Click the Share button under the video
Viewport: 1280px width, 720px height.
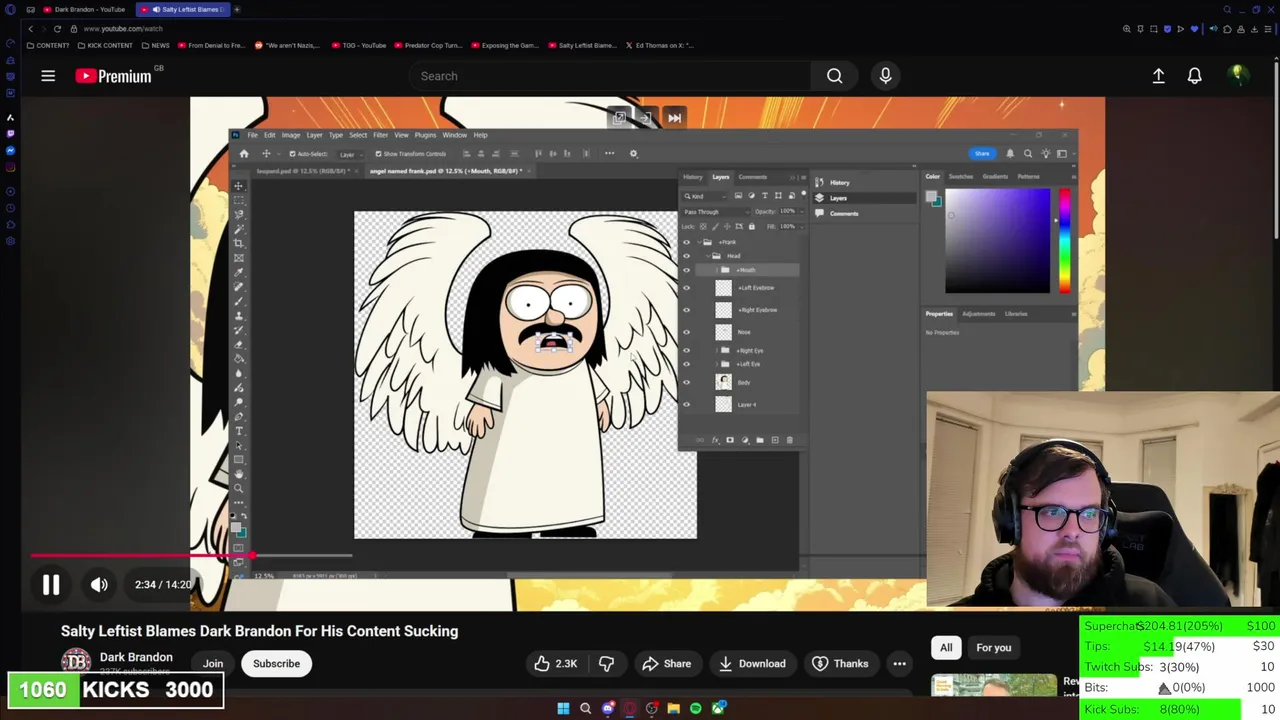tap(667, 663)
